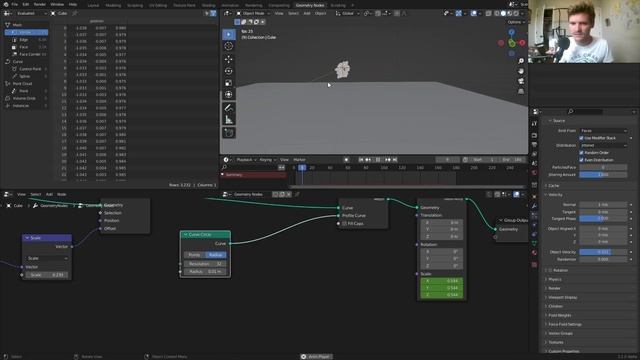Open the File menu
The image size is (640, 360).
pyautogui.click(x=15, y=4)
